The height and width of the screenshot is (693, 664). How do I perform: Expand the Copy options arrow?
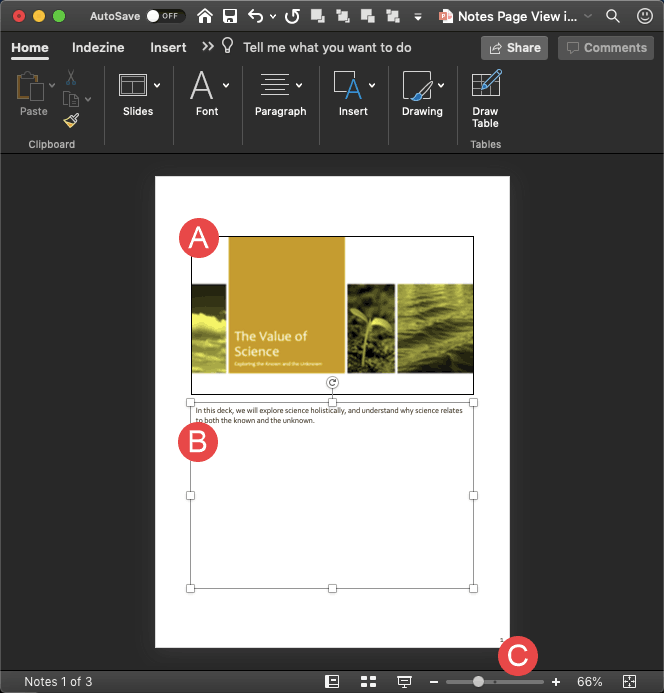pyautogui.click(x=88, y=99)
